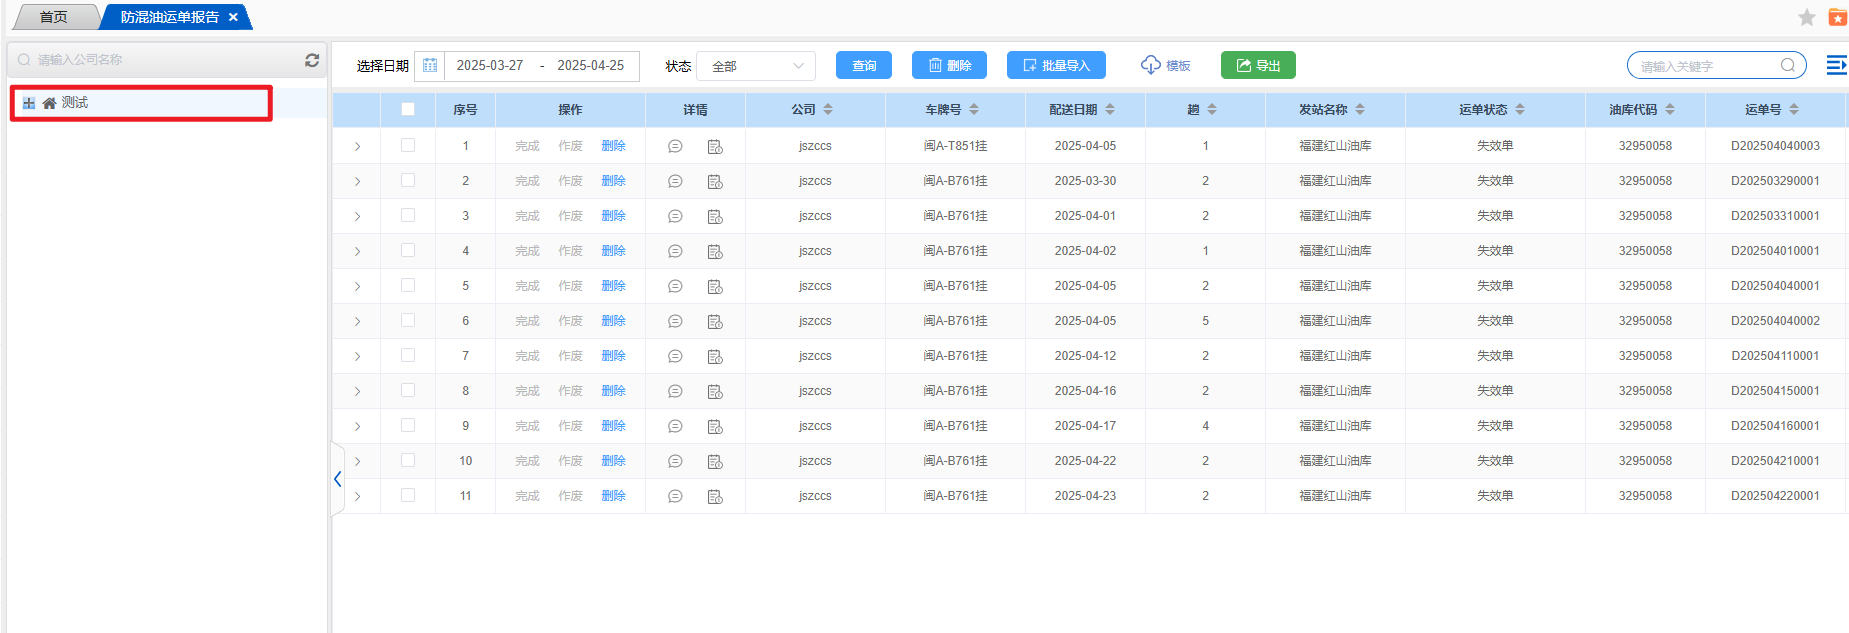
Task: Open the document detail icon in row 3
Action: point(715,217)
